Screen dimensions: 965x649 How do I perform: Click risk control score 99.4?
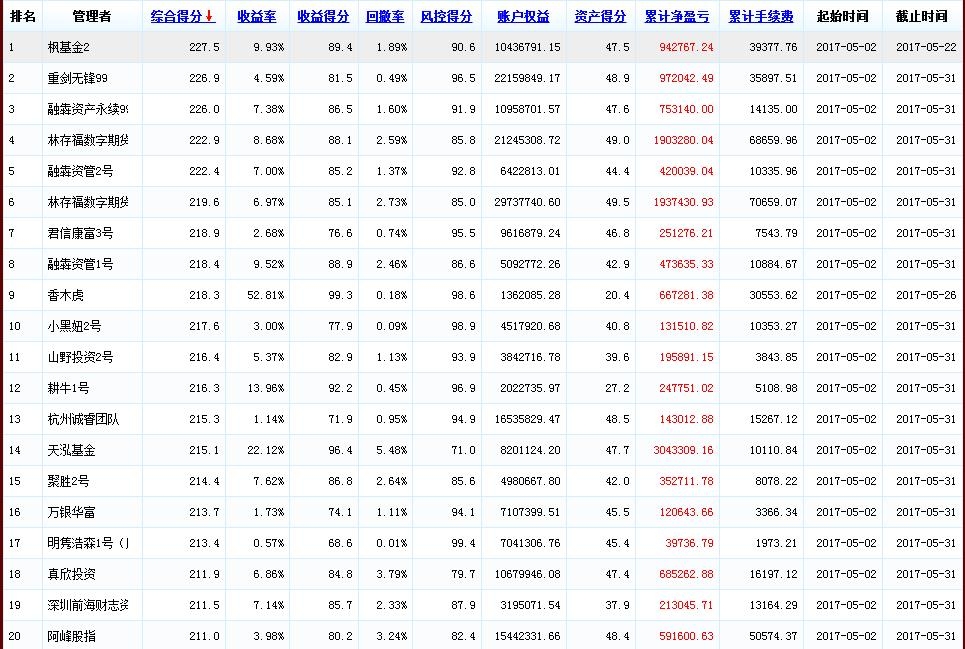(463, 543)
